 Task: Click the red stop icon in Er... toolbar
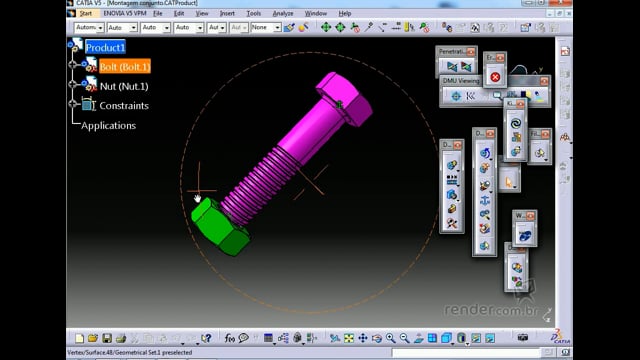pos(495,77)
